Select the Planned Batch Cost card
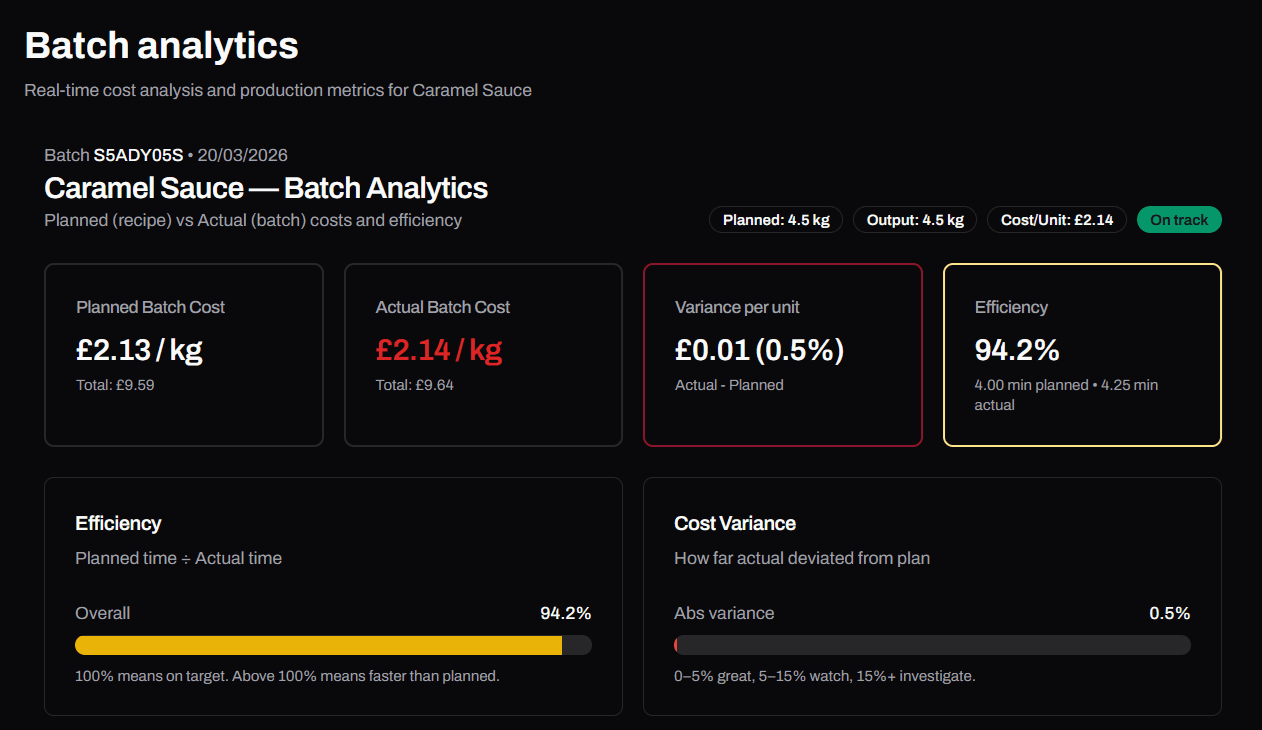This screenshot has width=1262, height=730. coord(183,354)
